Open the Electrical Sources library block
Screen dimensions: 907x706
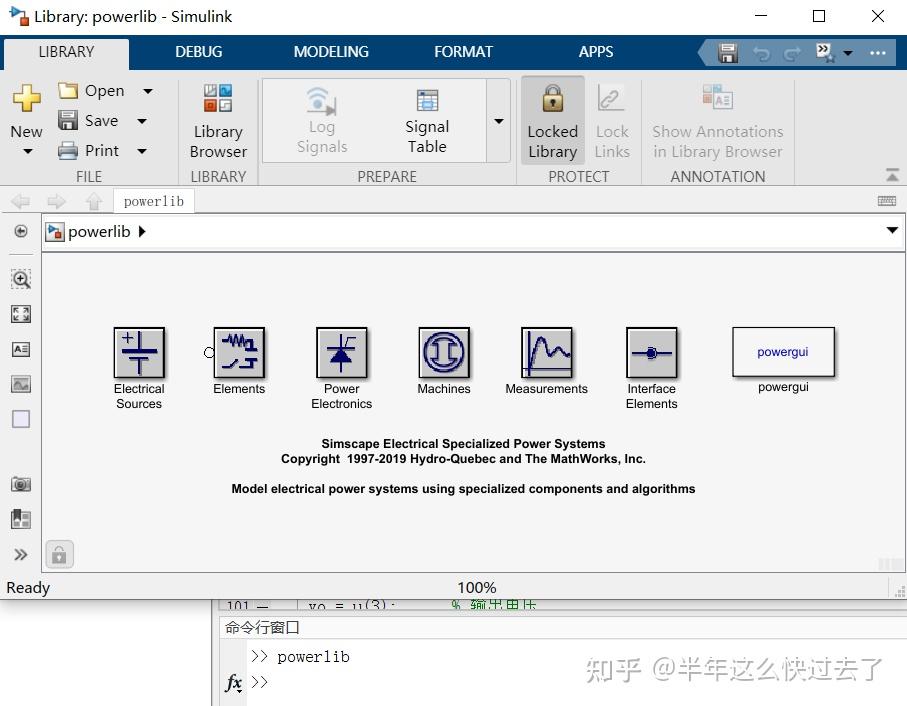coord(139,352)
